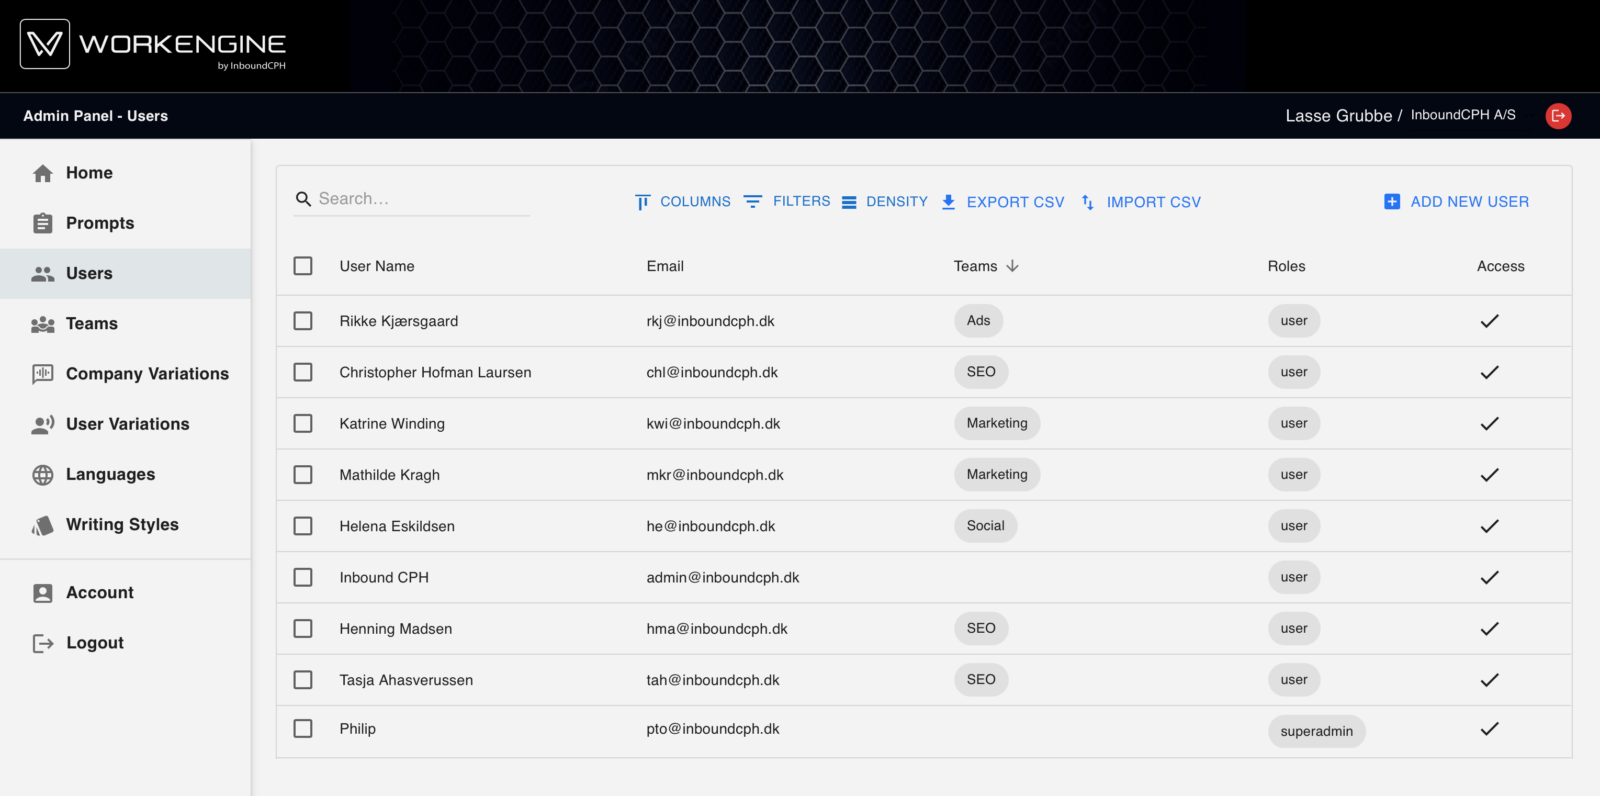Check the box beside Henning Madsen
The image size is (1600, 796).
(x=303, y=629)
